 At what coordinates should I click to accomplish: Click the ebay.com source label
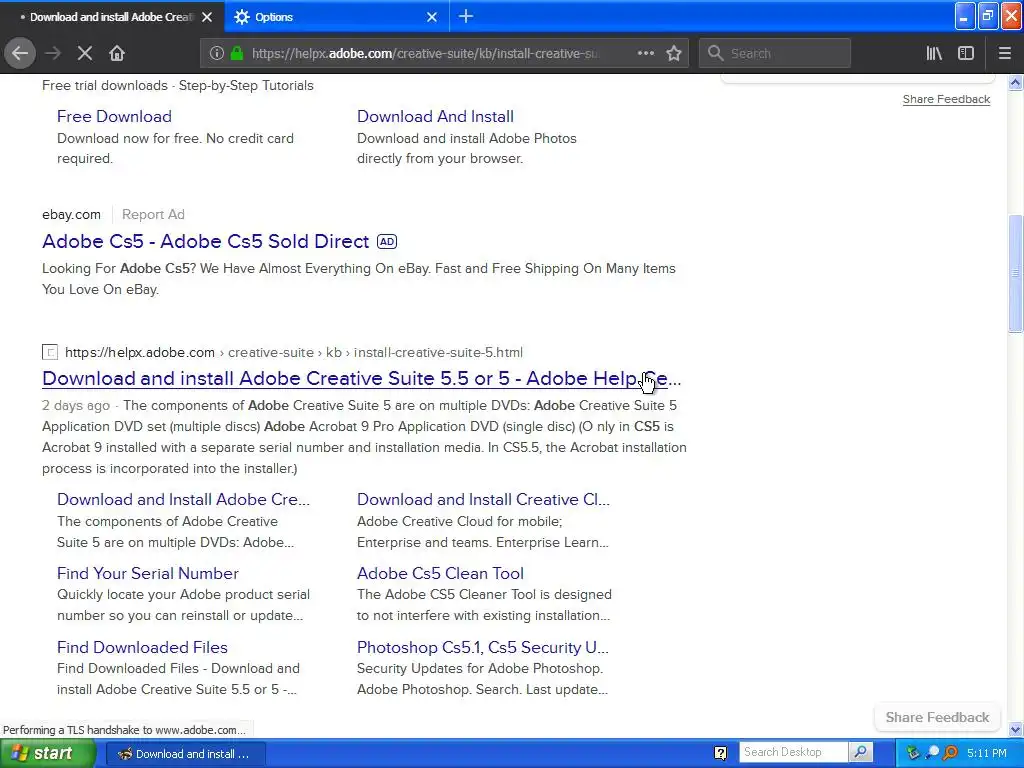coord(71,215)
